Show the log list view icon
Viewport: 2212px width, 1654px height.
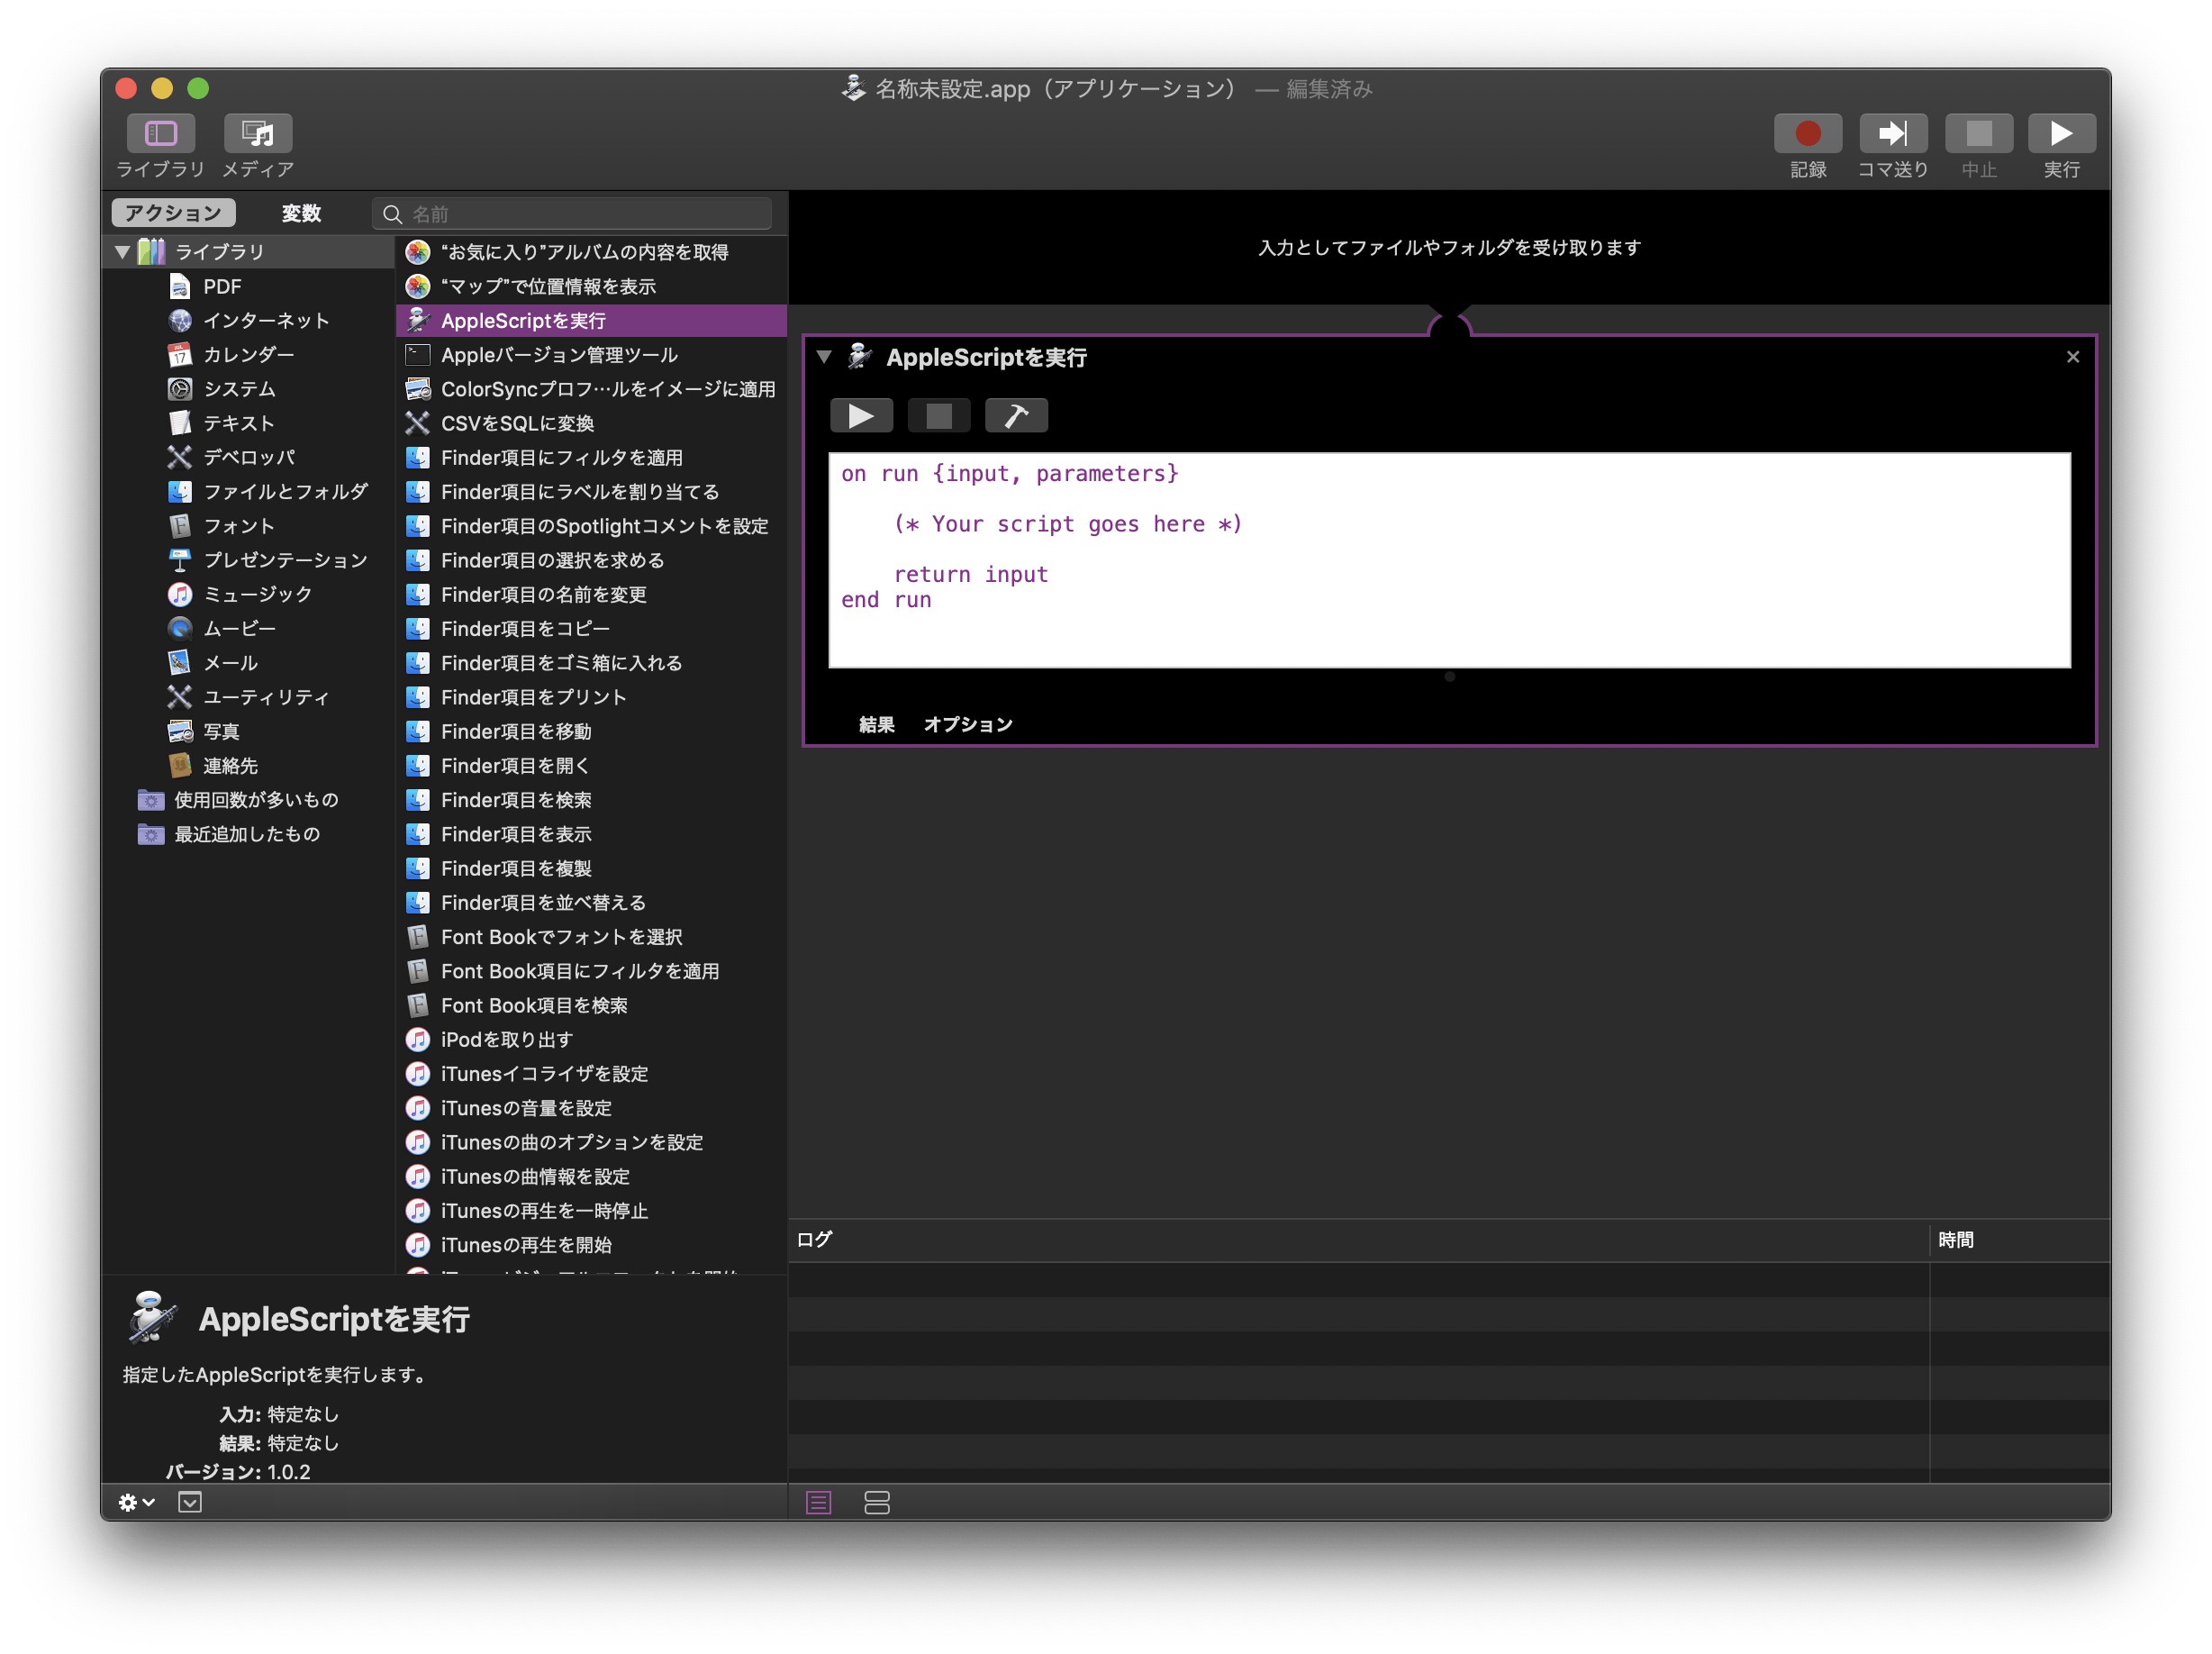[x=819, y=1502]
